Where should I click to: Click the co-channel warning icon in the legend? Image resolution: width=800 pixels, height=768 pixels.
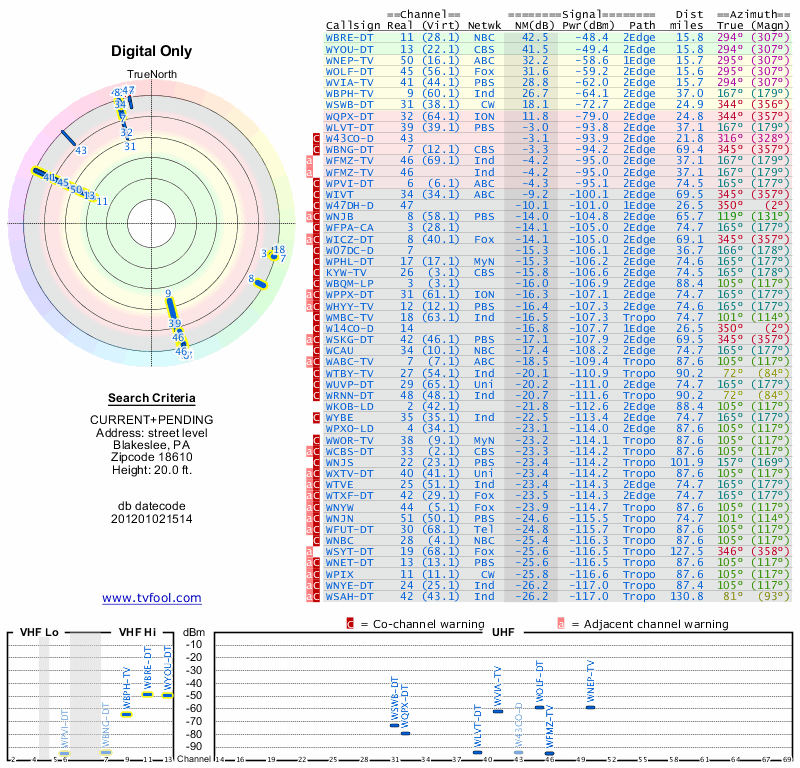(x=350, y=624)
